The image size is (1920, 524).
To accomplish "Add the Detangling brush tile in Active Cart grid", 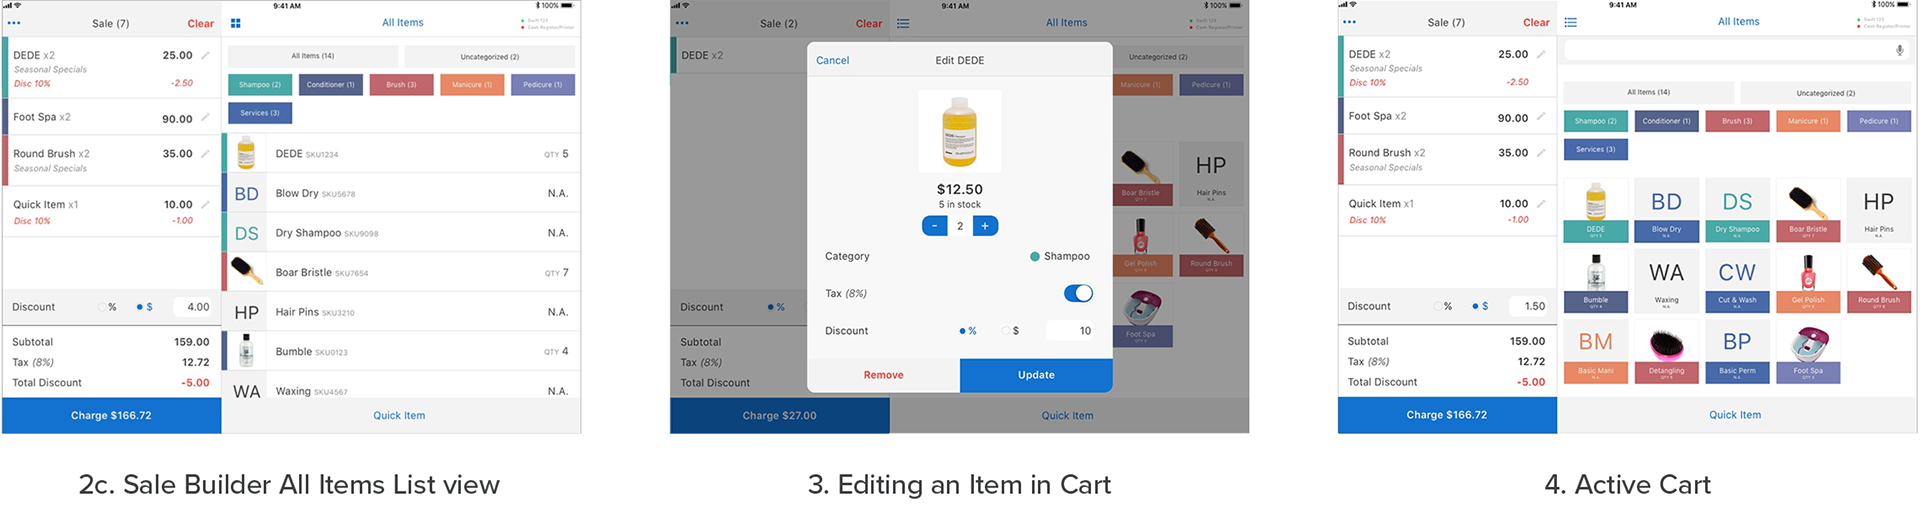I will [x=1667, y=352].
